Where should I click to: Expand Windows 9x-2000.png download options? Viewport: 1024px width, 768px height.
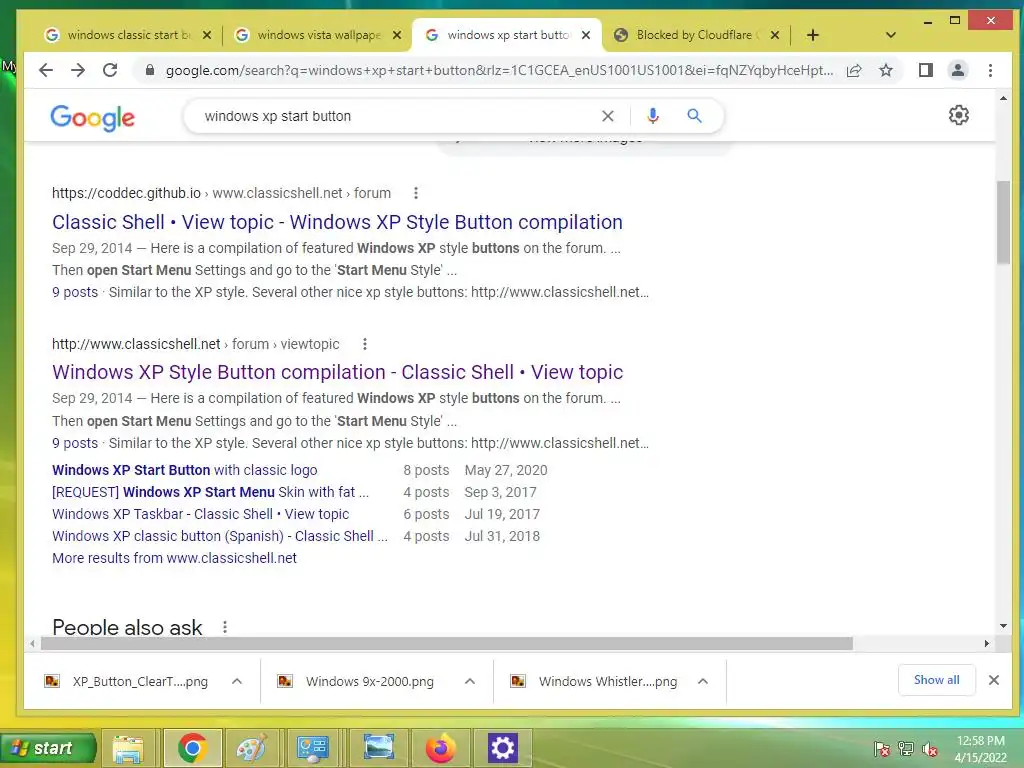click(x=470, y=681)
